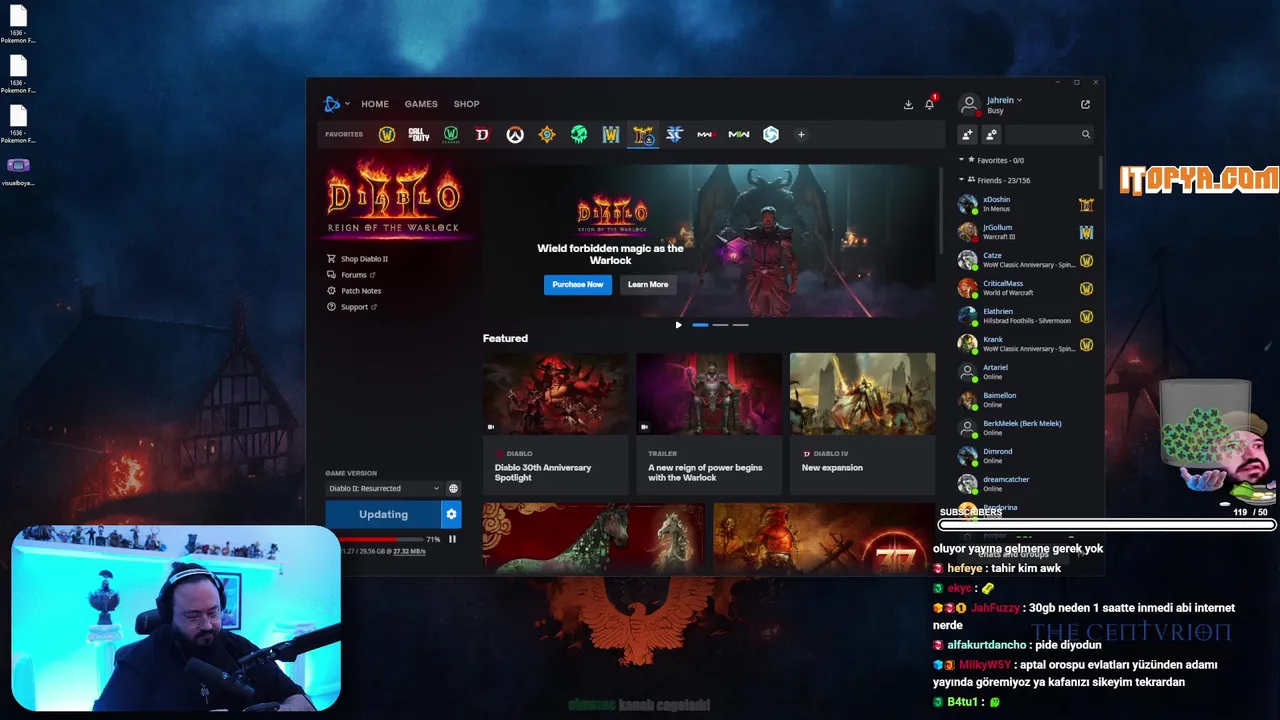The image size is (1280, 720).
Task: Select World of Warcraft in favorites bar
Action: pos(387,134)
